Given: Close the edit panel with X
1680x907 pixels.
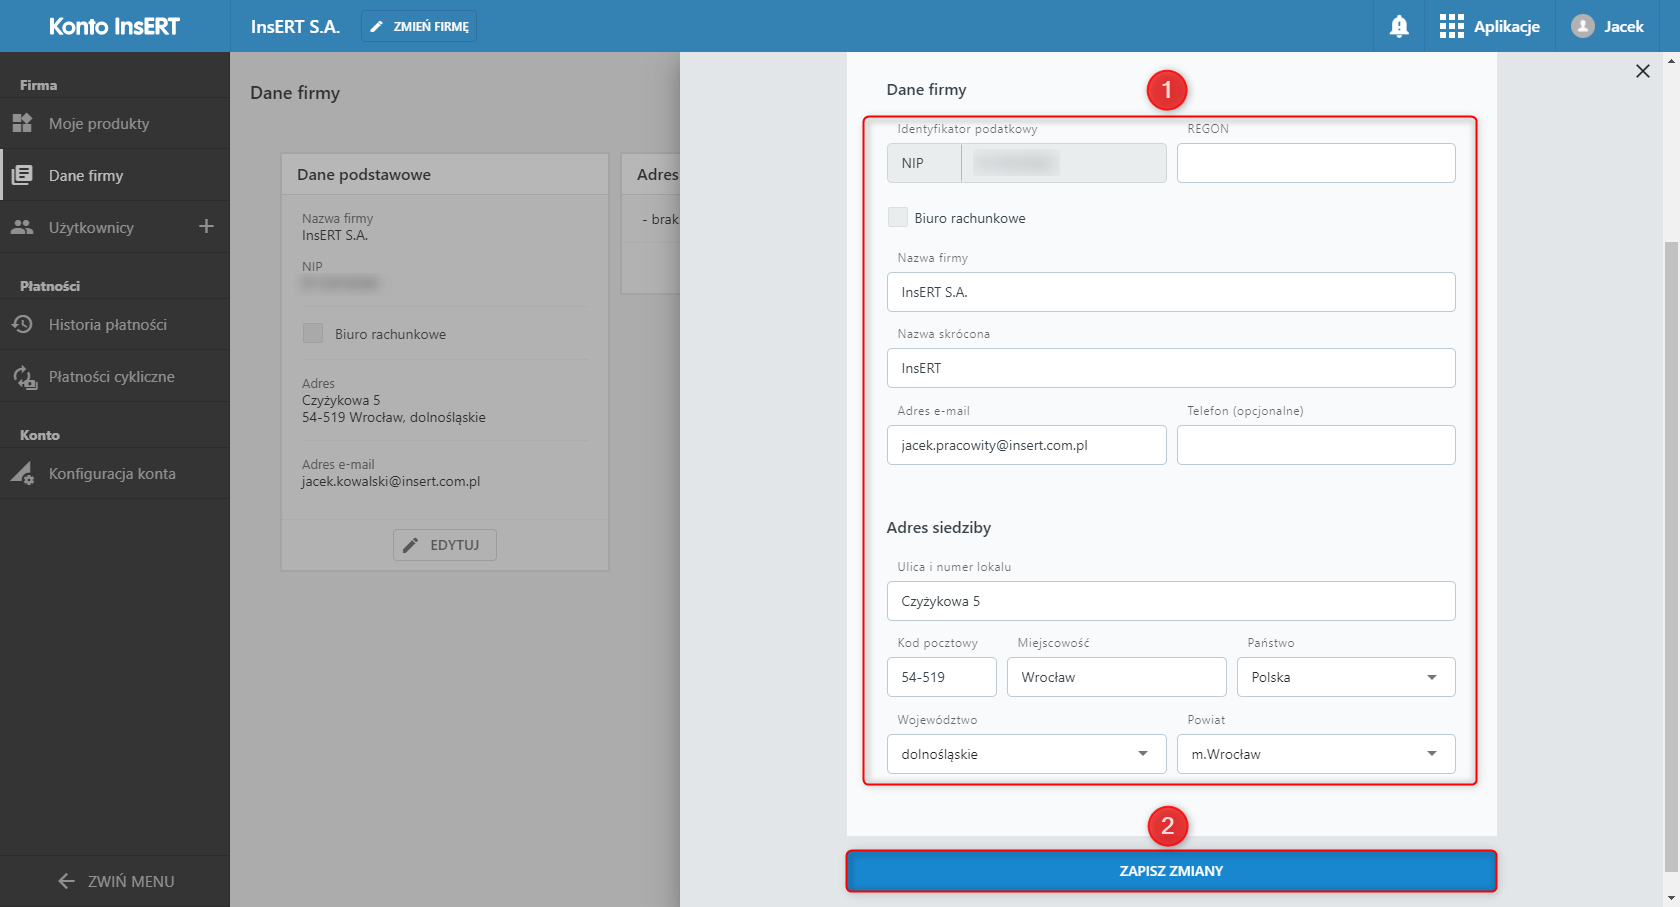Looking at the screenshot, I should click(x=1642, y=71).
